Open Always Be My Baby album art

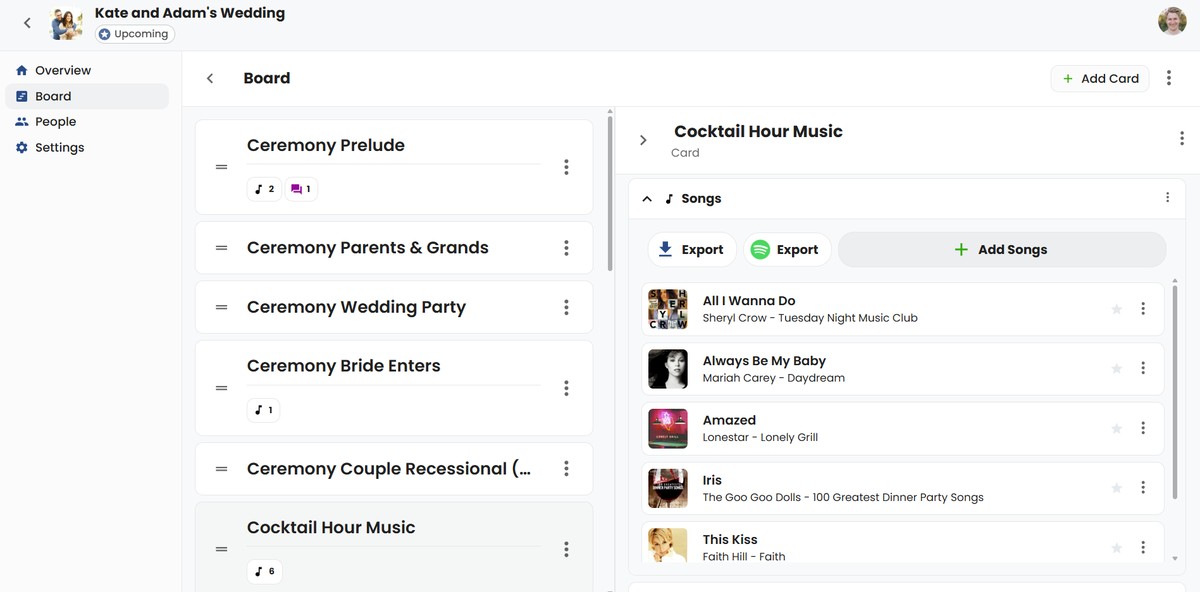click(x=668, y=369)
